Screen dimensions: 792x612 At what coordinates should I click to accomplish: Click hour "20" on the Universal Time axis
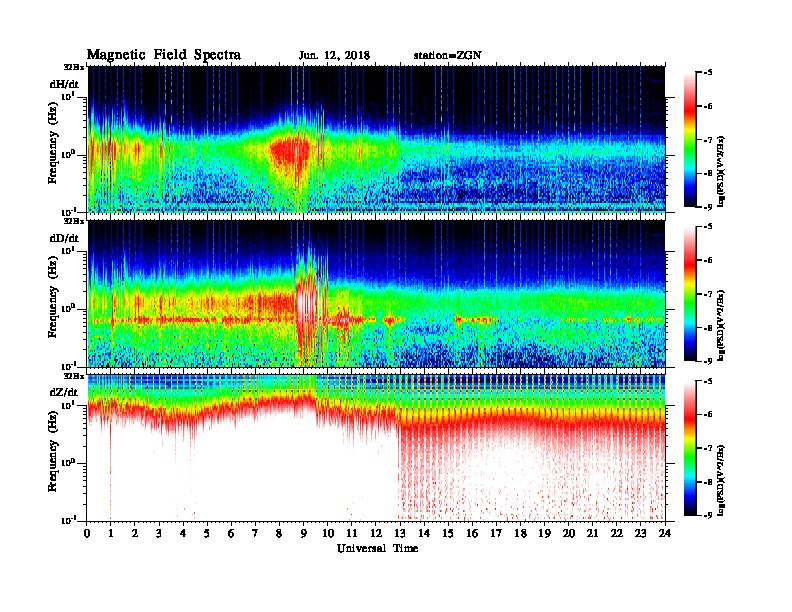(569, 533)
